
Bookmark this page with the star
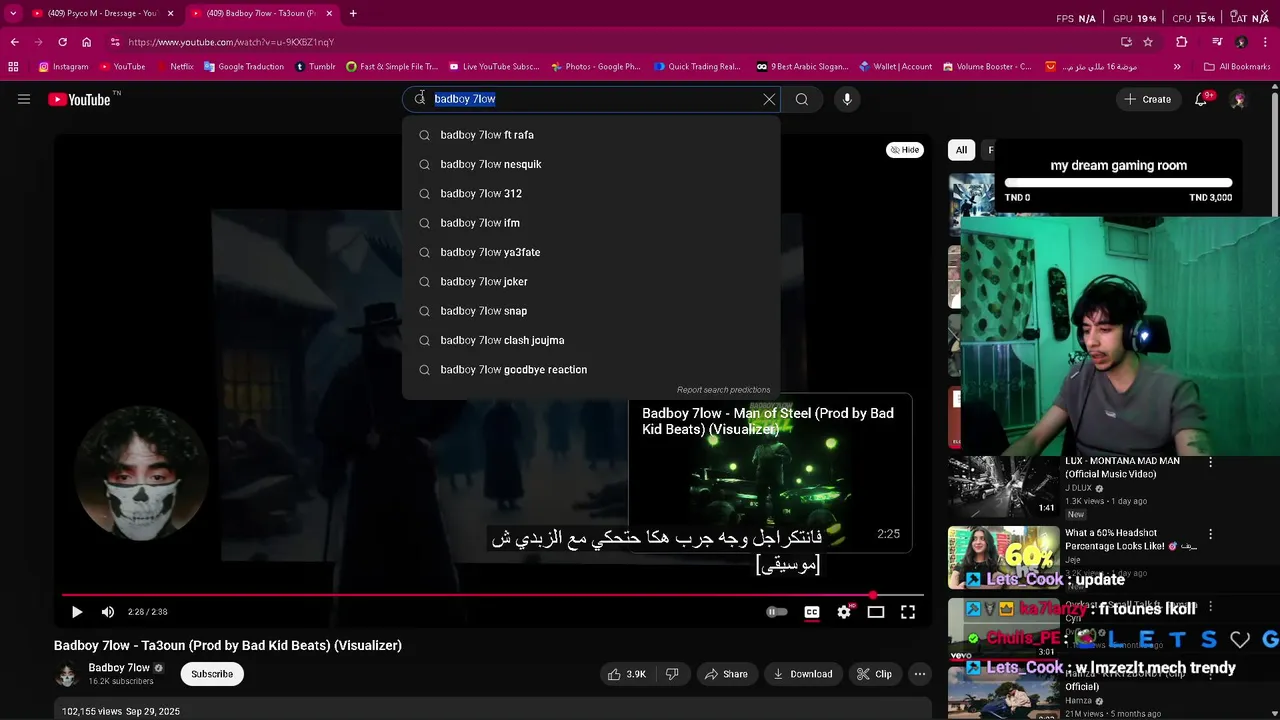[1148, 42]
